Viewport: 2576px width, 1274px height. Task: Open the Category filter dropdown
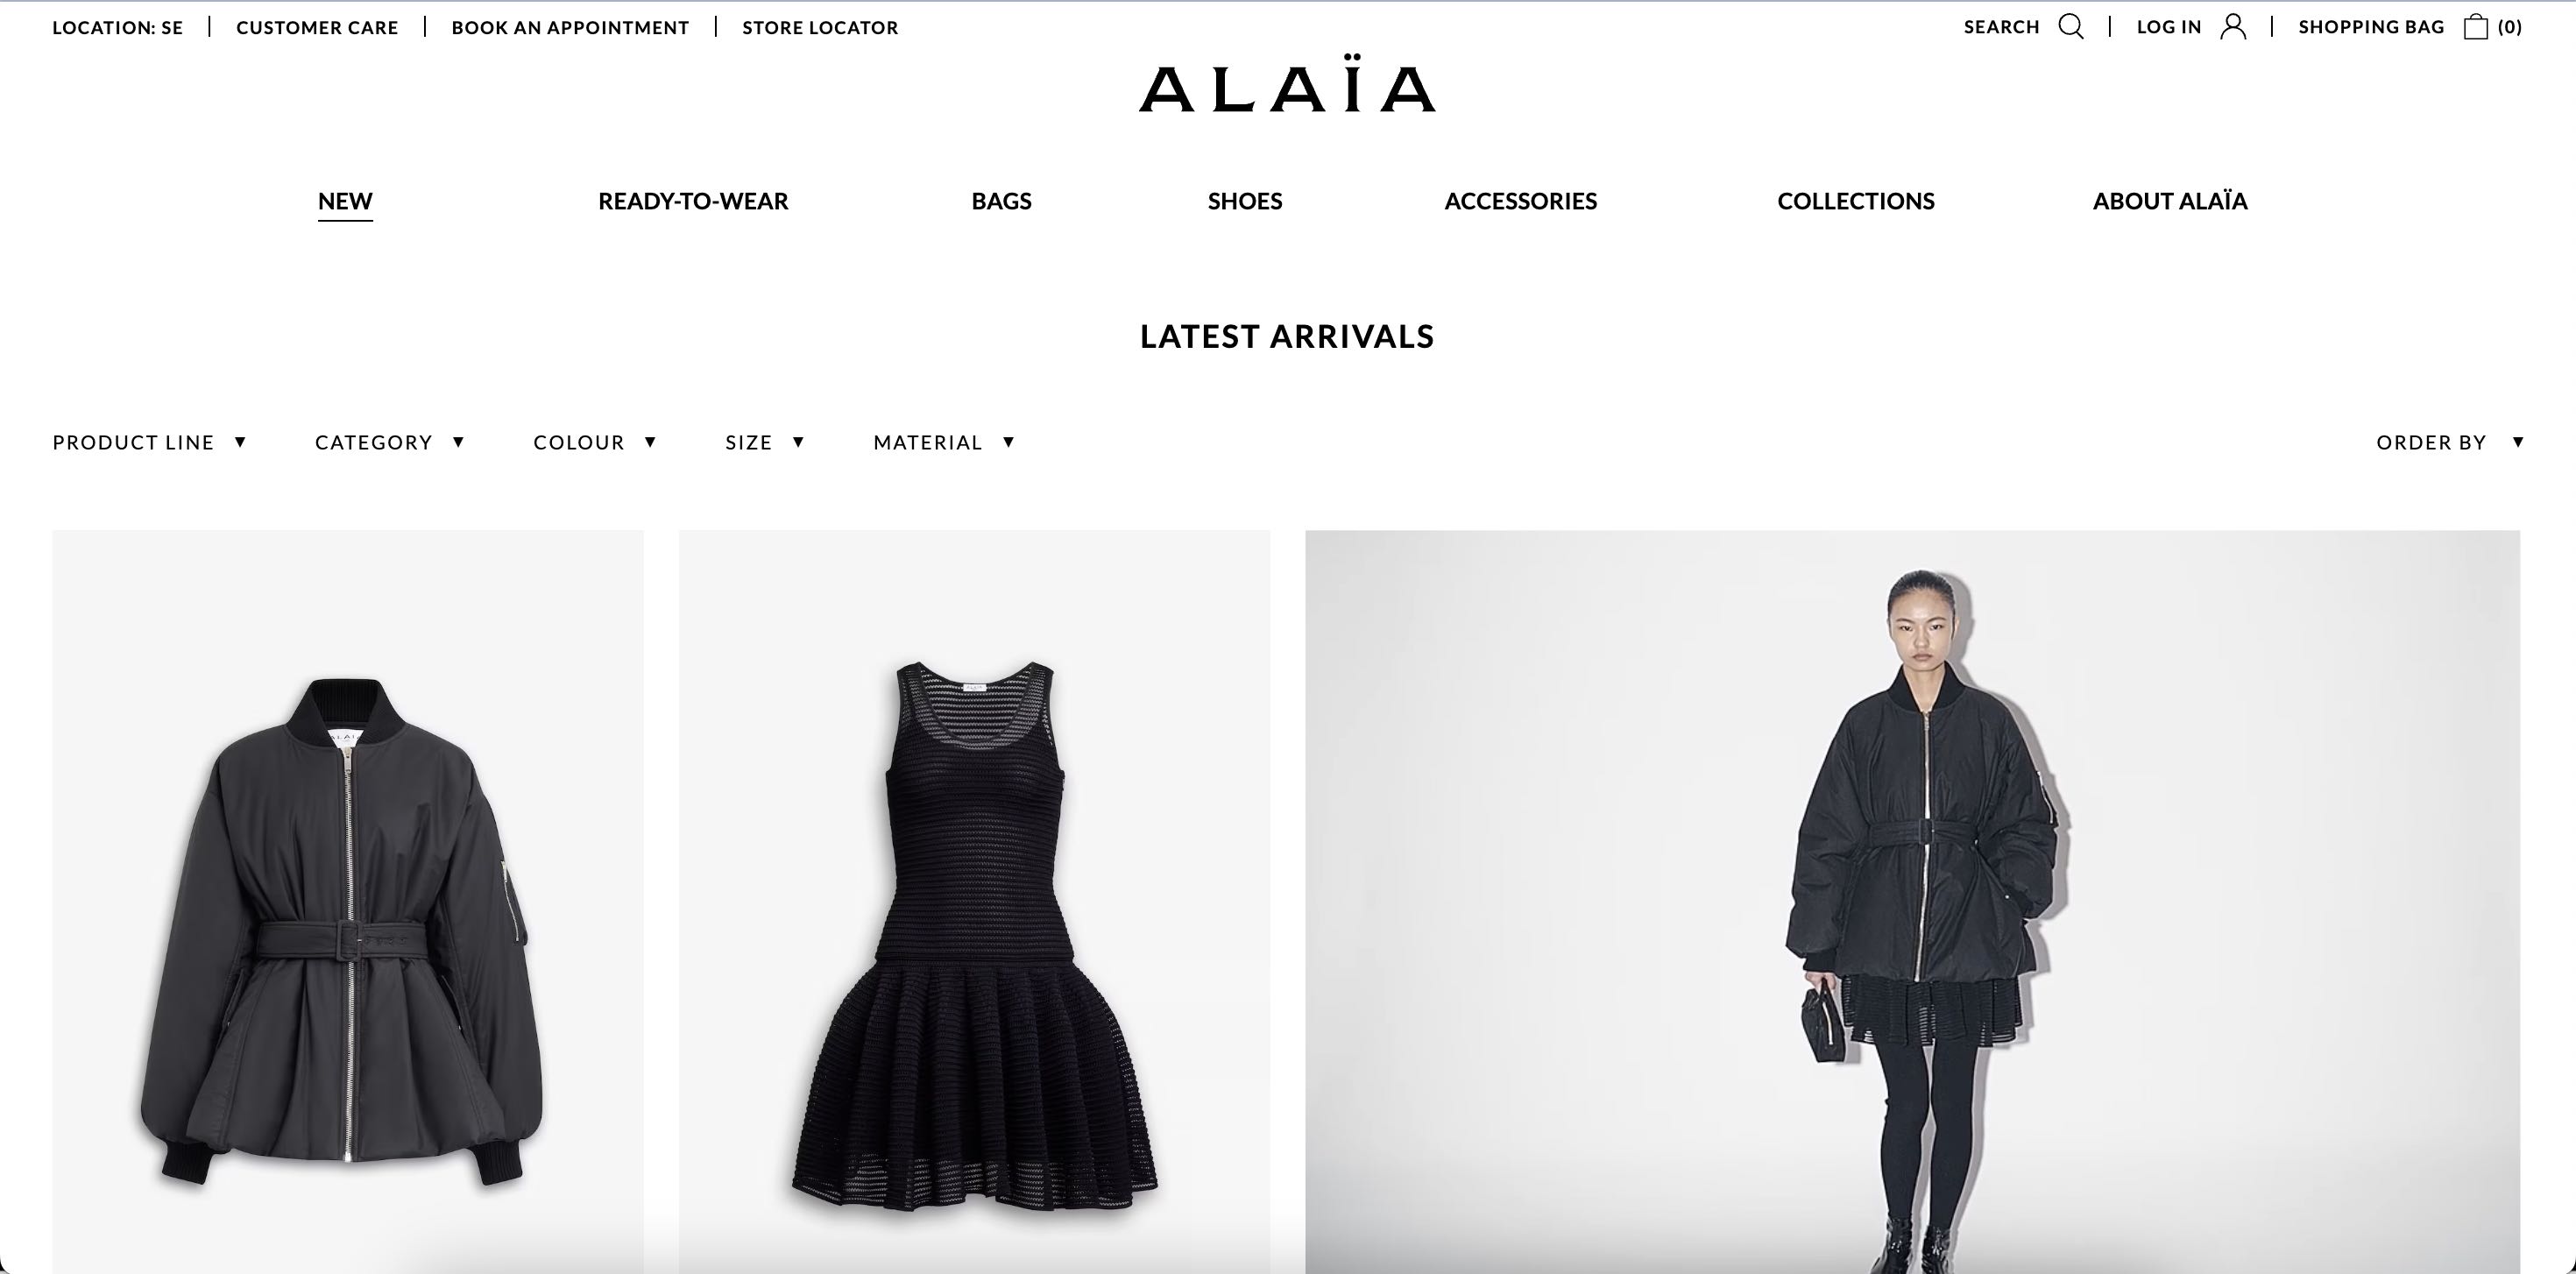(389, 442)
